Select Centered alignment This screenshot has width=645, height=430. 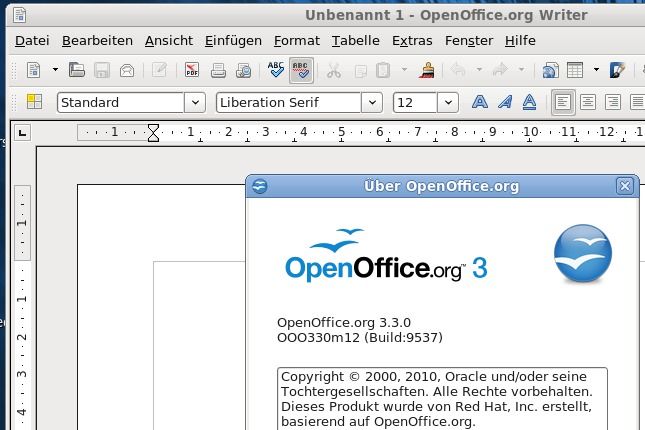[x=588, y=102]
